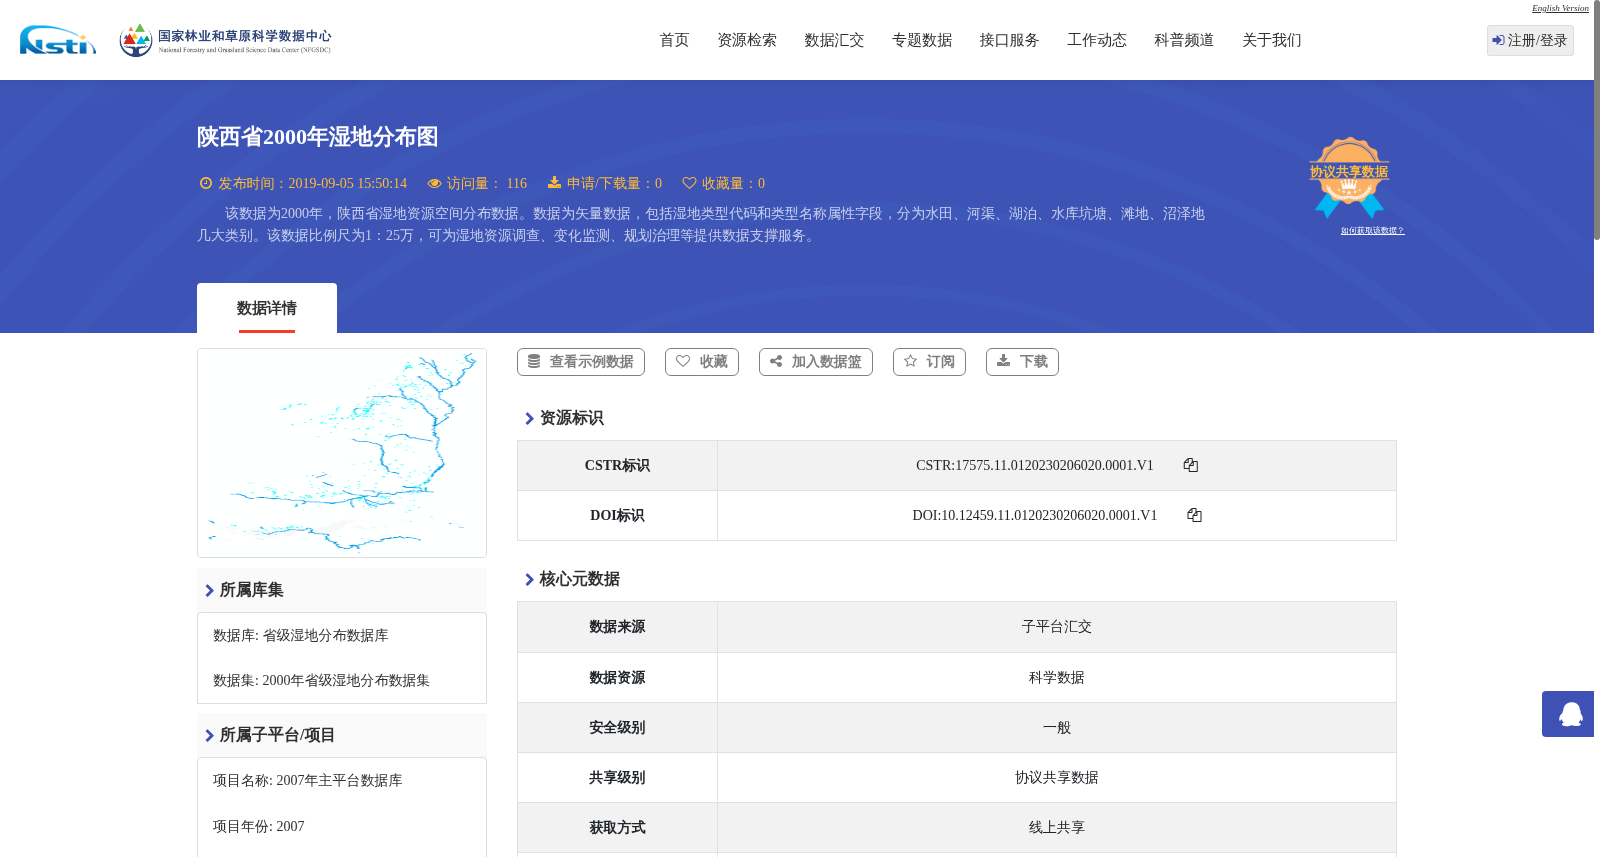Viewport: 1600px width, 857px height.
Task: Click the 加入数据篮 button
Action: [x=816, y=362]
